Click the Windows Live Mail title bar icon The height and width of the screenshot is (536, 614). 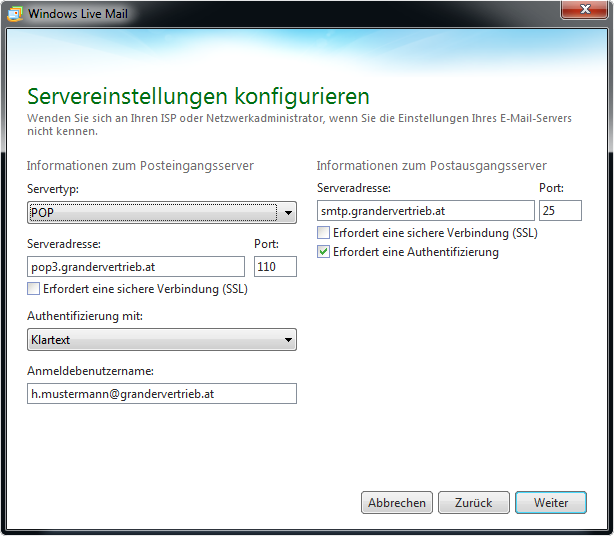click(15, 14)
